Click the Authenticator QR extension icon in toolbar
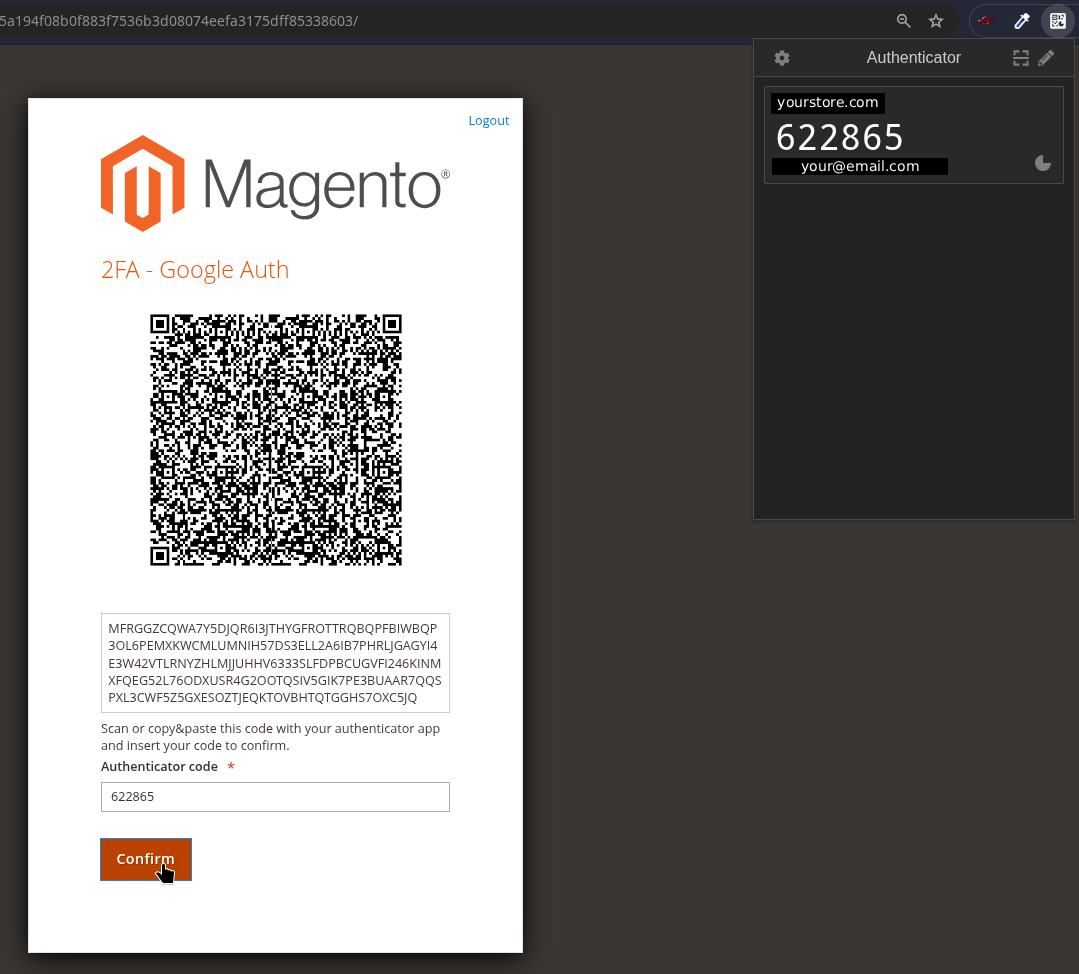Viewport: 1079px width, 974px height. [x=1058, y=21]
